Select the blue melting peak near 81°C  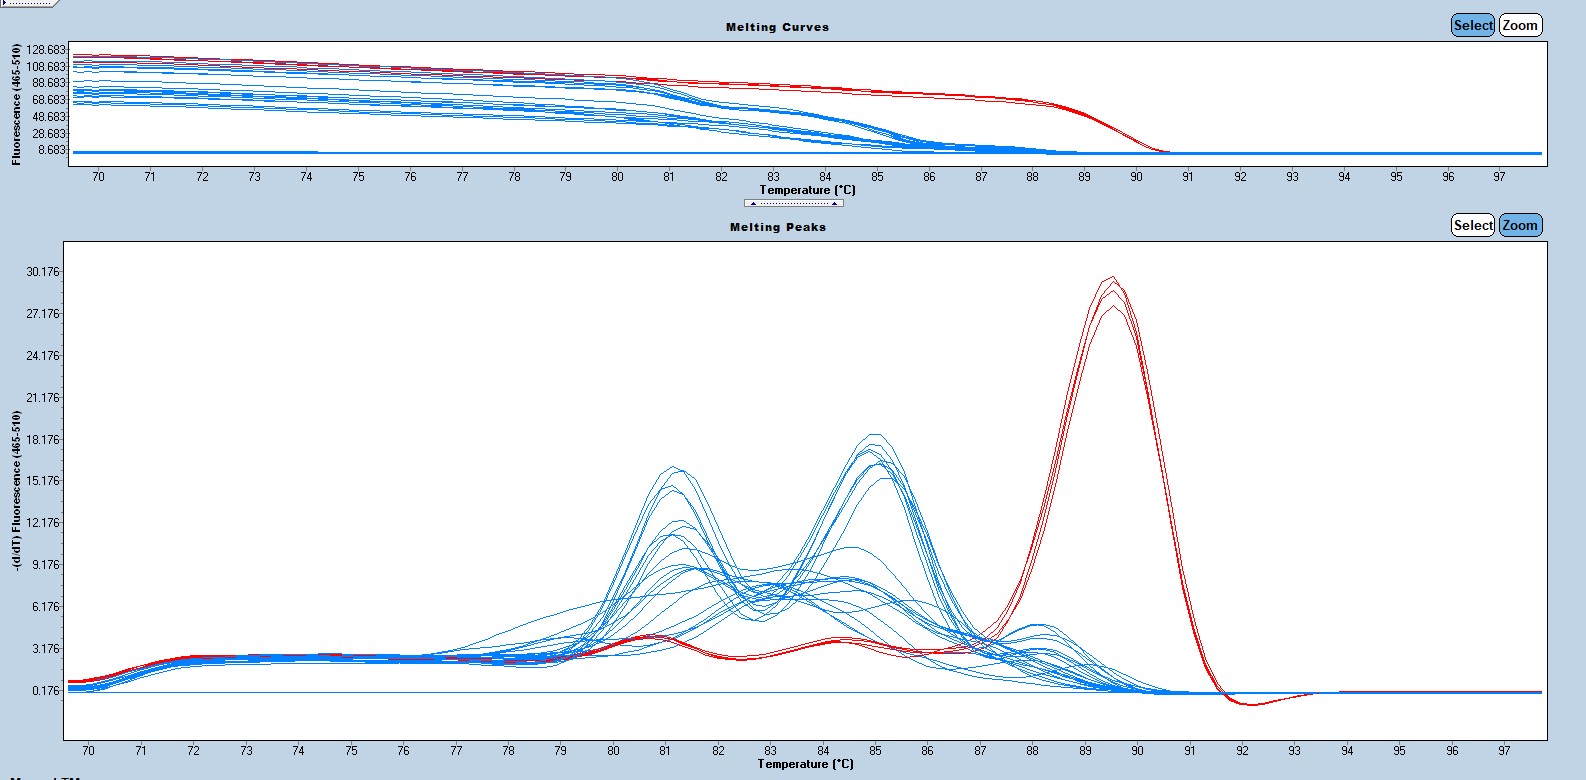[674, 468]
